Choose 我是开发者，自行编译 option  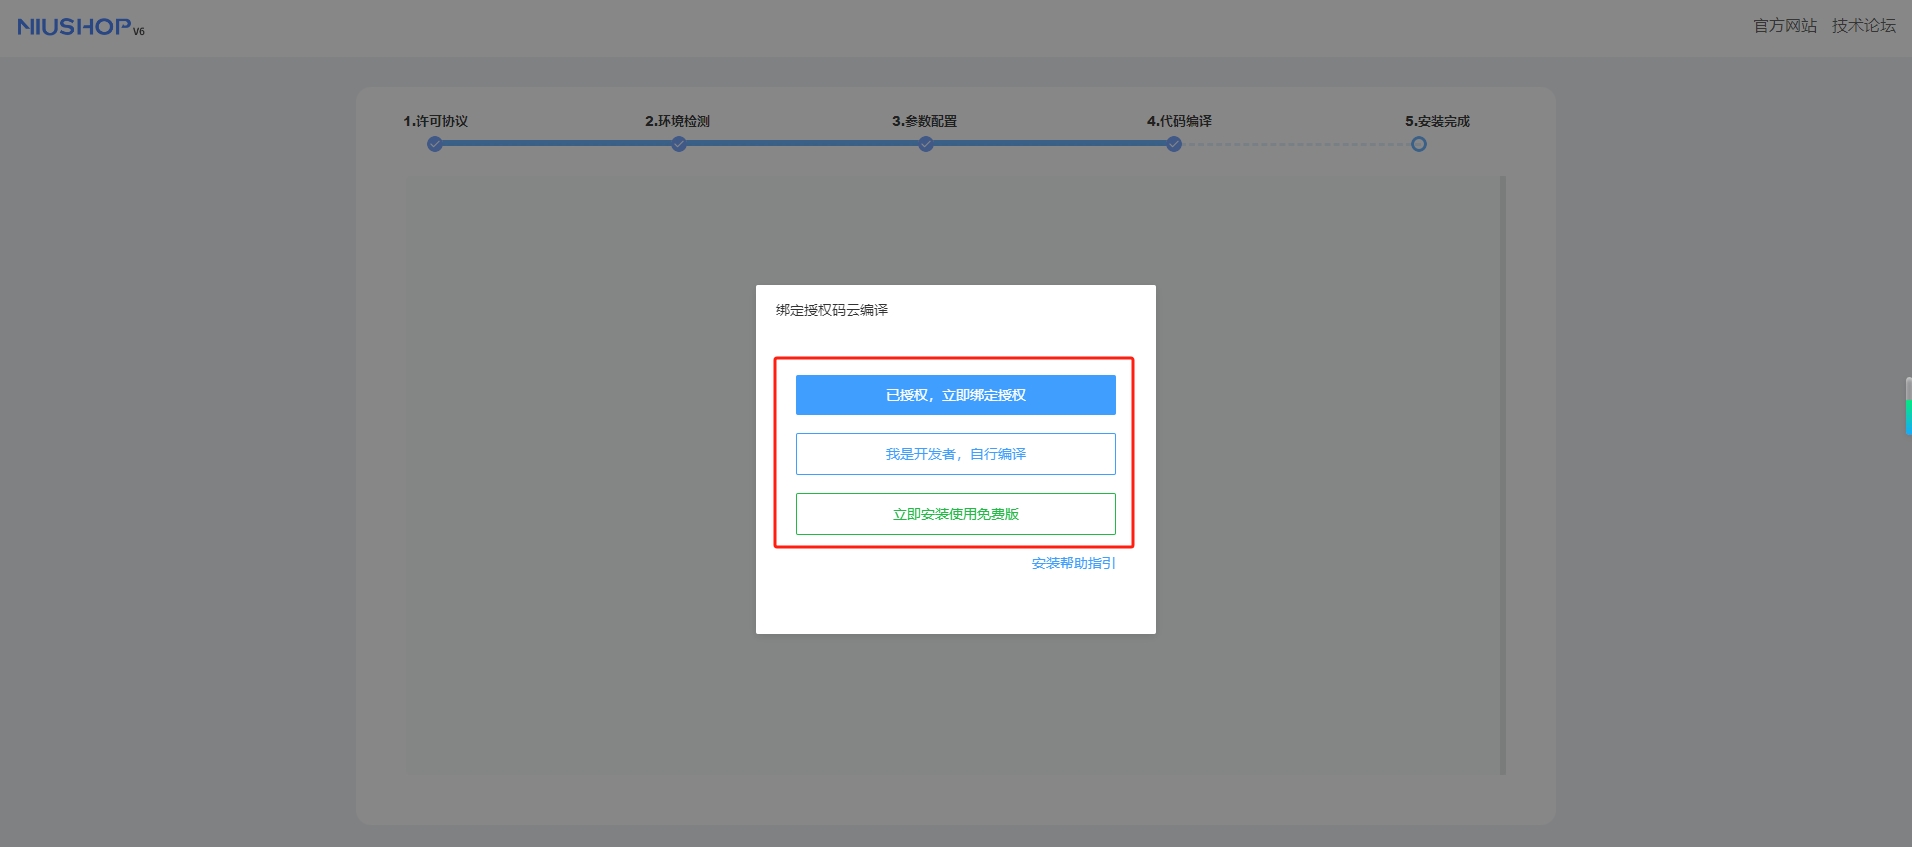pyautogui.click(x=955, y=454)
